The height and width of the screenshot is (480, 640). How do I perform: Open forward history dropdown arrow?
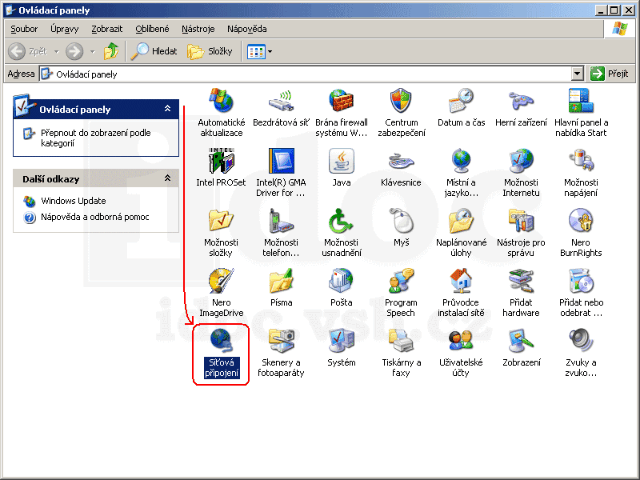coord(92,51)
